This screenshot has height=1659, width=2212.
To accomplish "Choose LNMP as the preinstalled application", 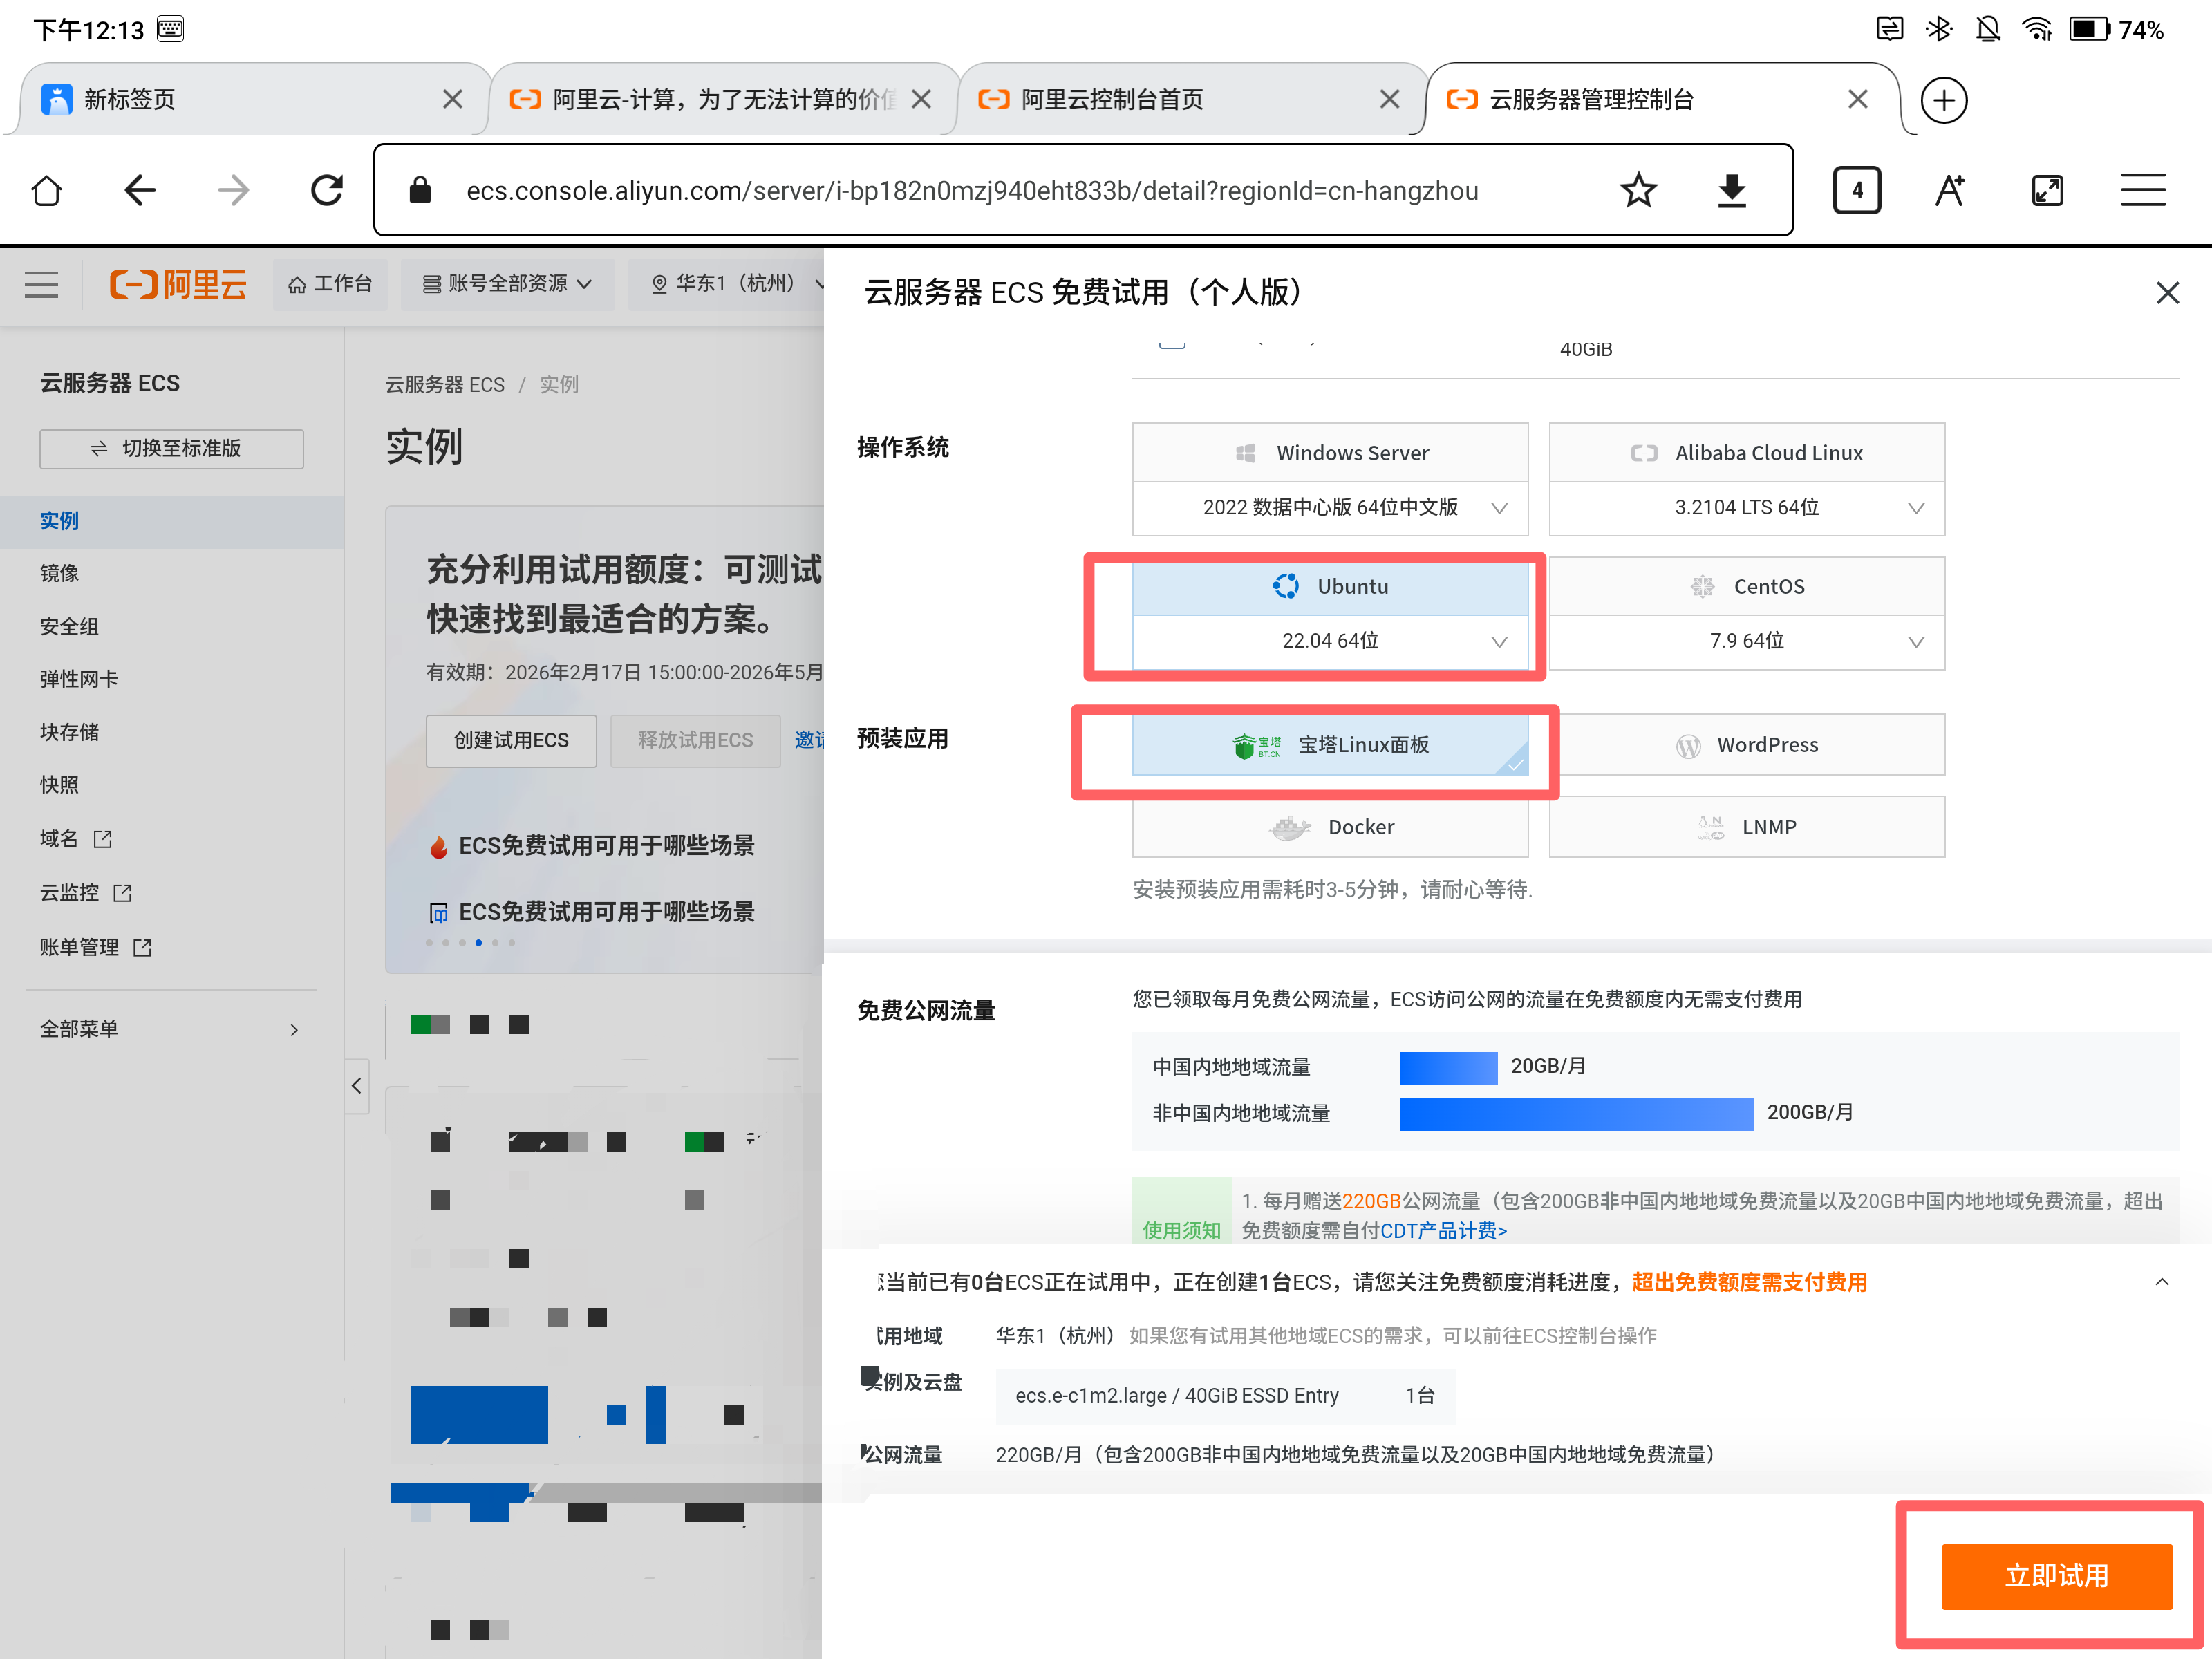I will pos(1746,827).
